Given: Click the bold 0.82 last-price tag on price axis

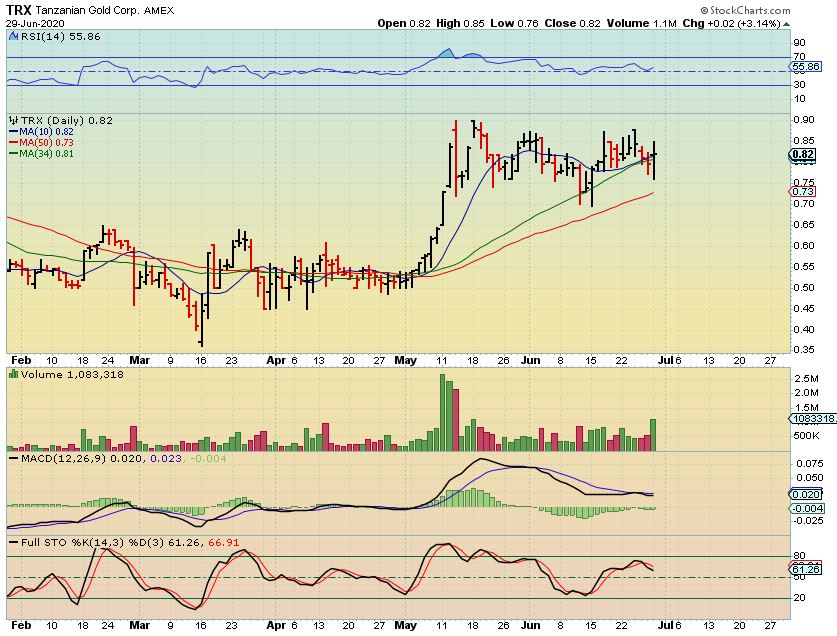Looking at the screenshot, I should tap(802, 155).
